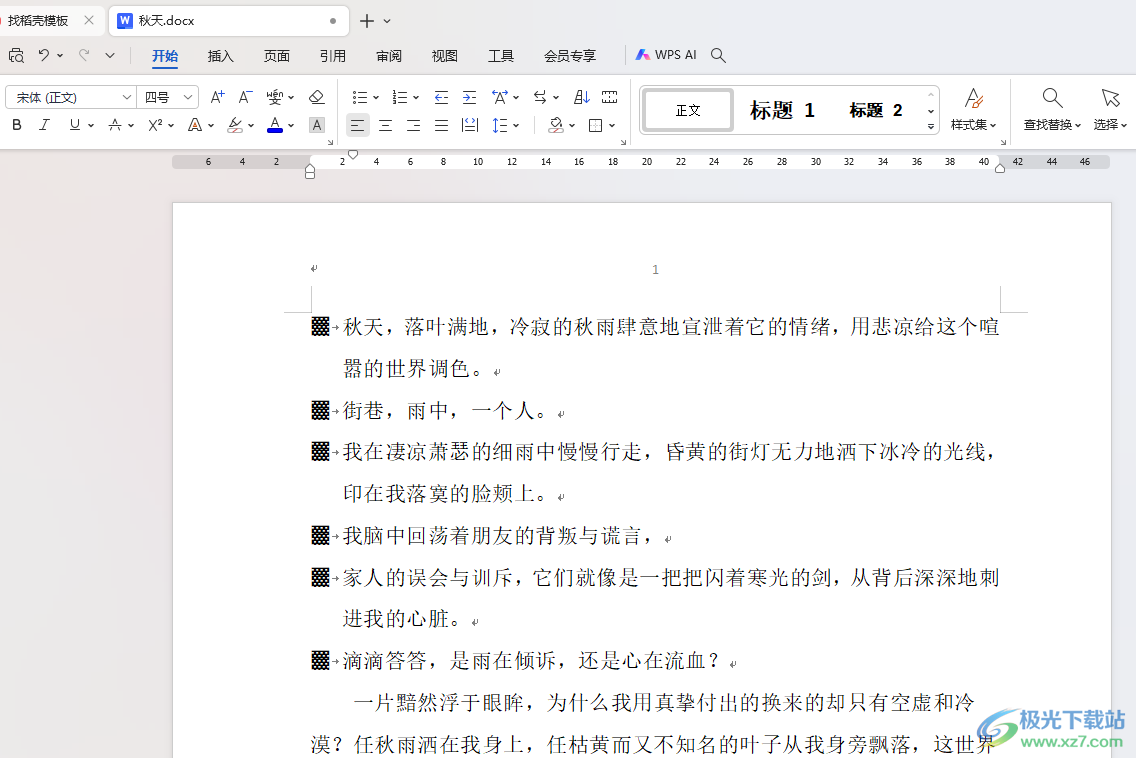Apply 标题 1 style

782,110
